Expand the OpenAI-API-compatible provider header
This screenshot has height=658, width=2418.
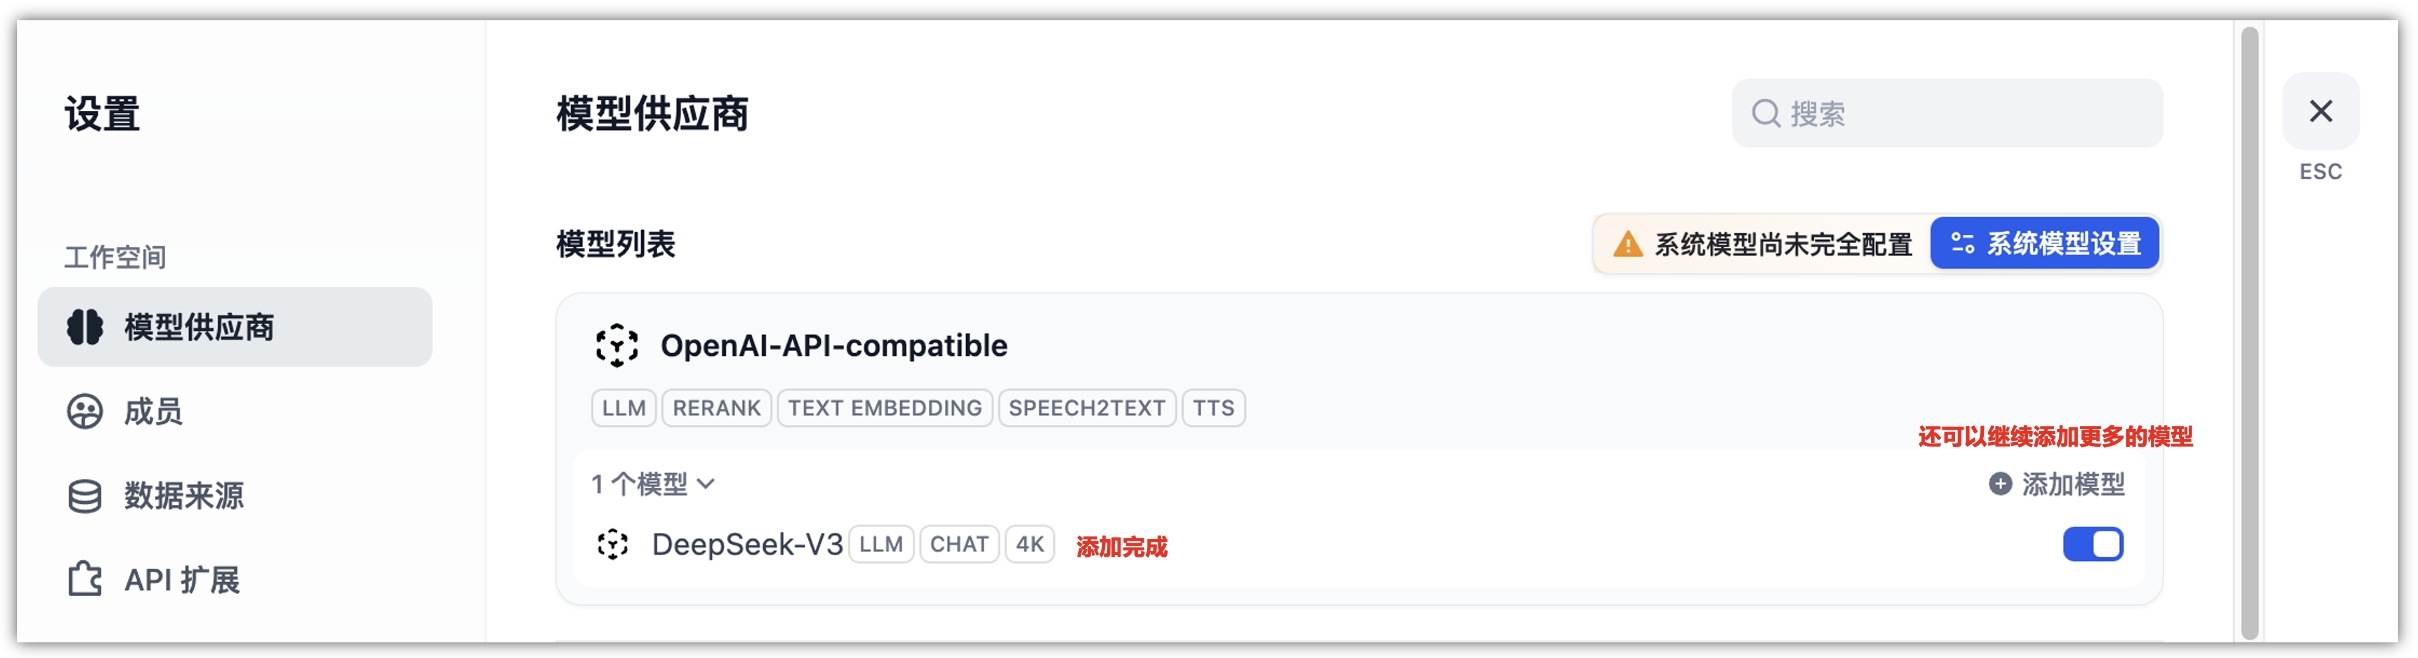click(x=834, y=346)
